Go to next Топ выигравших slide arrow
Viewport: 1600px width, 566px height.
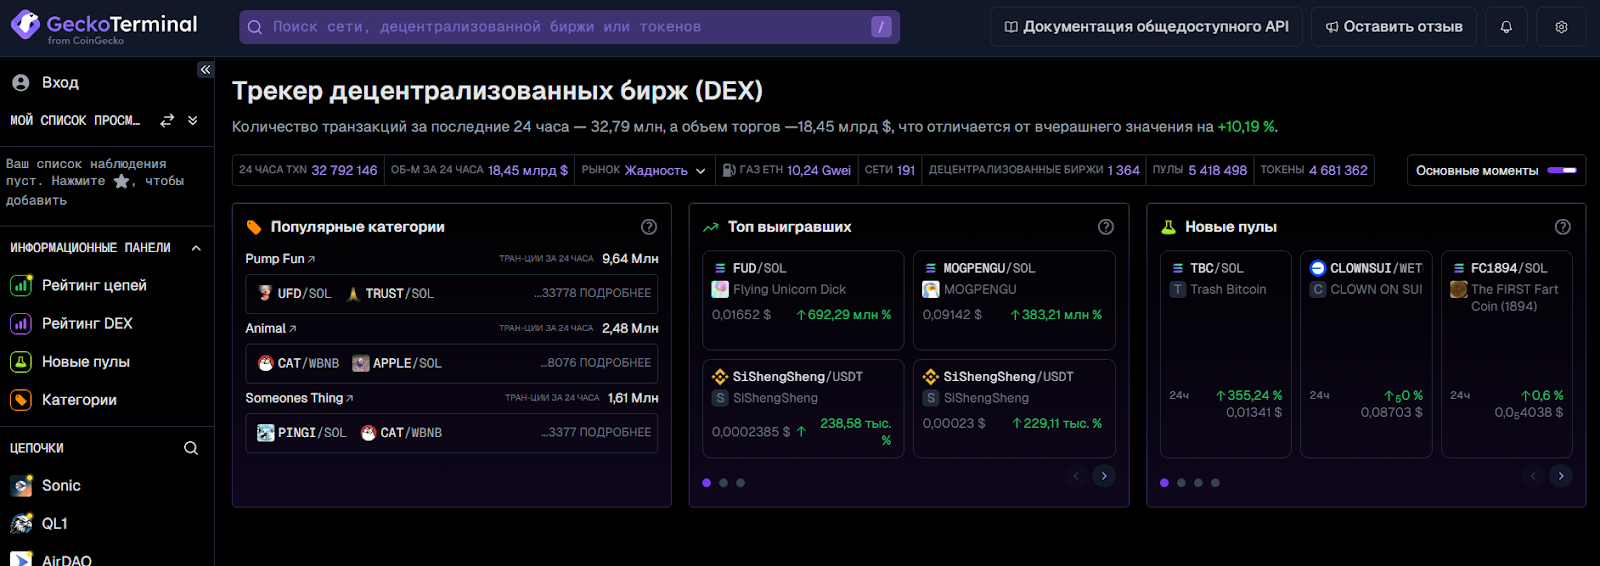(x=1104, y=476)
